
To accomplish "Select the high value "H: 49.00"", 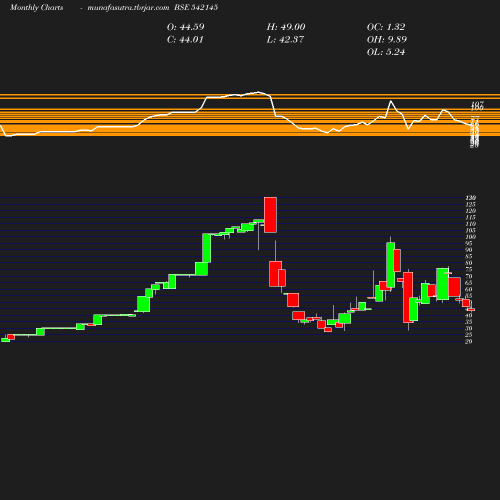I will 286,27.
